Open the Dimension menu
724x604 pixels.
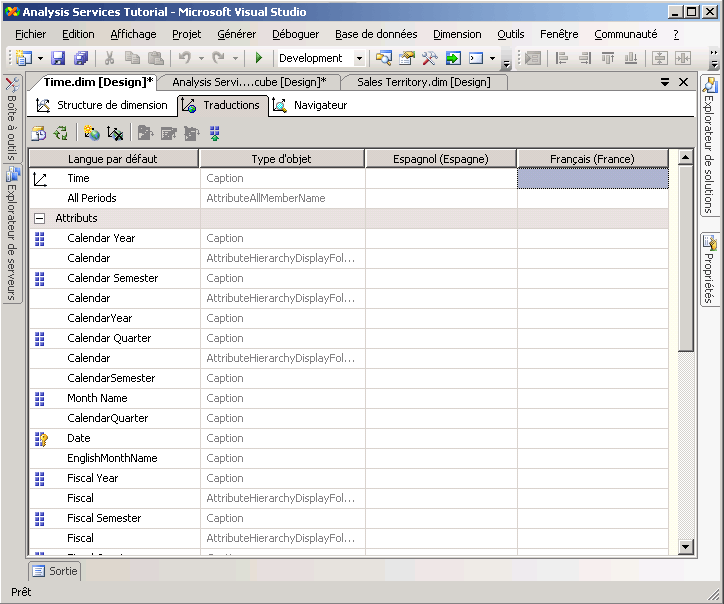point(457,34)
